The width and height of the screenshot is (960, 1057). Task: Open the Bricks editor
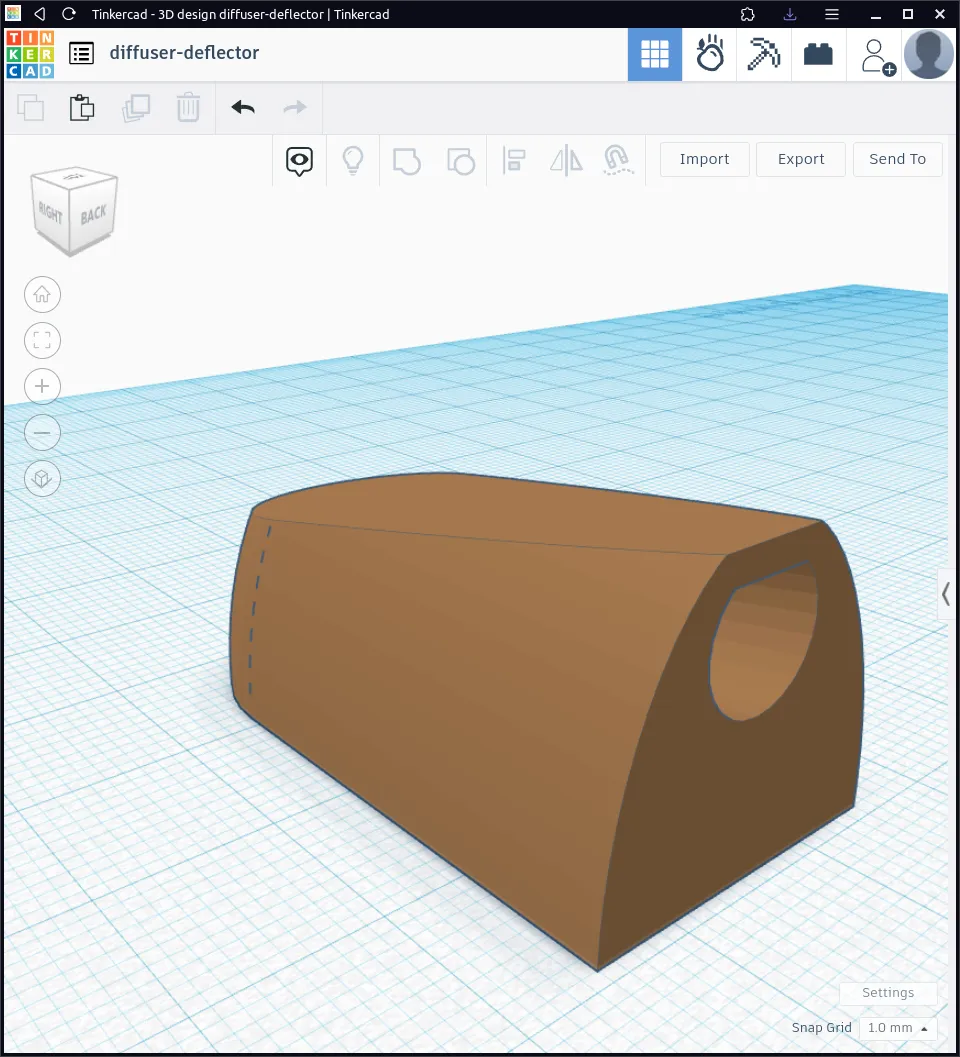(818, 54)
